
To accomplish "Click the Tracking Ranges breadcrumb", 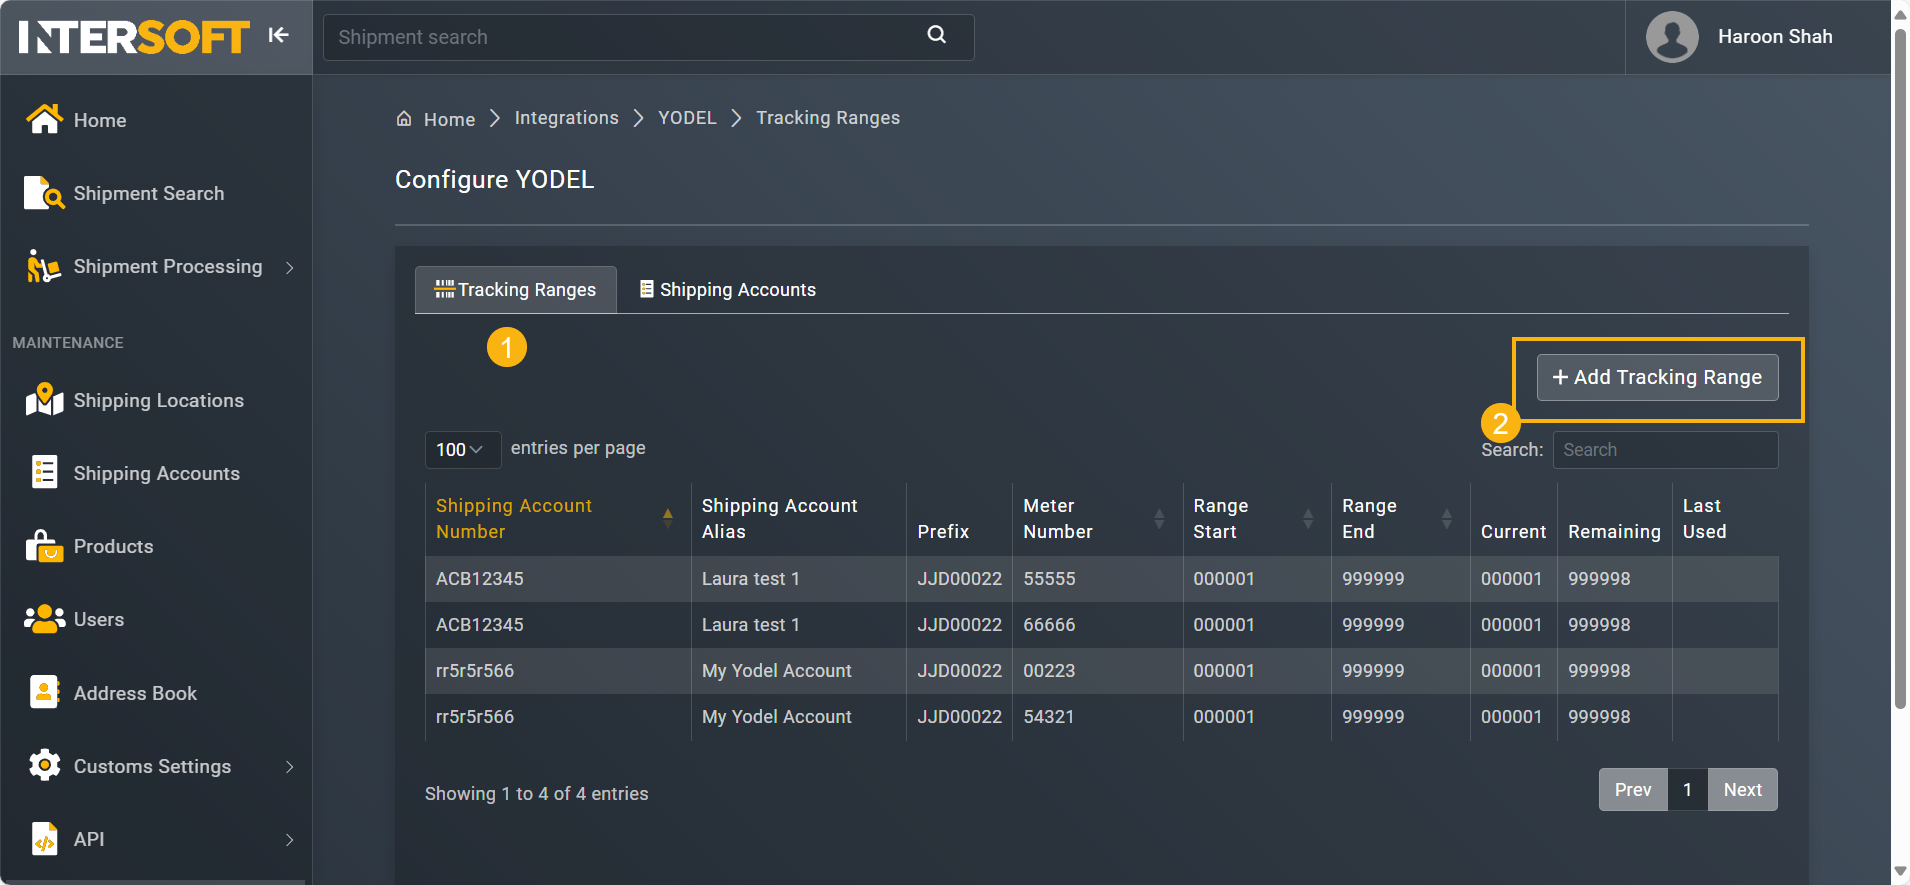I will (828, 118).
